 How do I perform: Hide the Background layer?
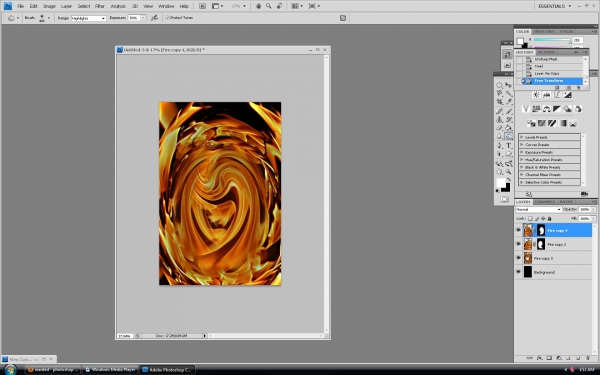(518, 272)
